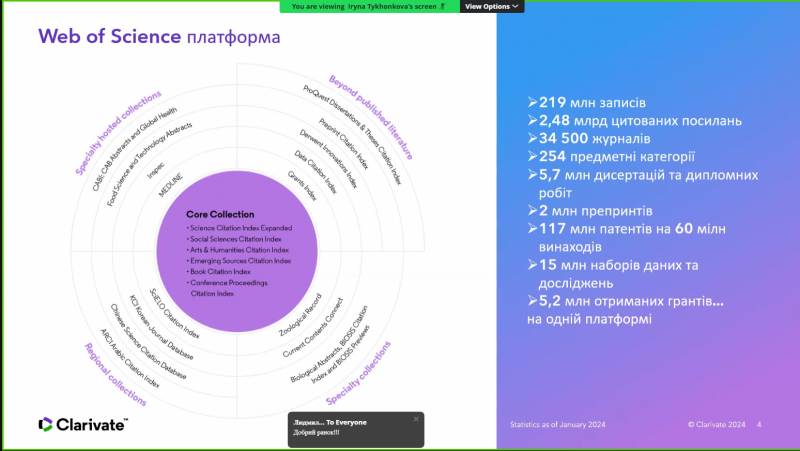Click the screen sharing banner for Iryna Tykhonkova

pyautogui.click(x=369, y=6)
